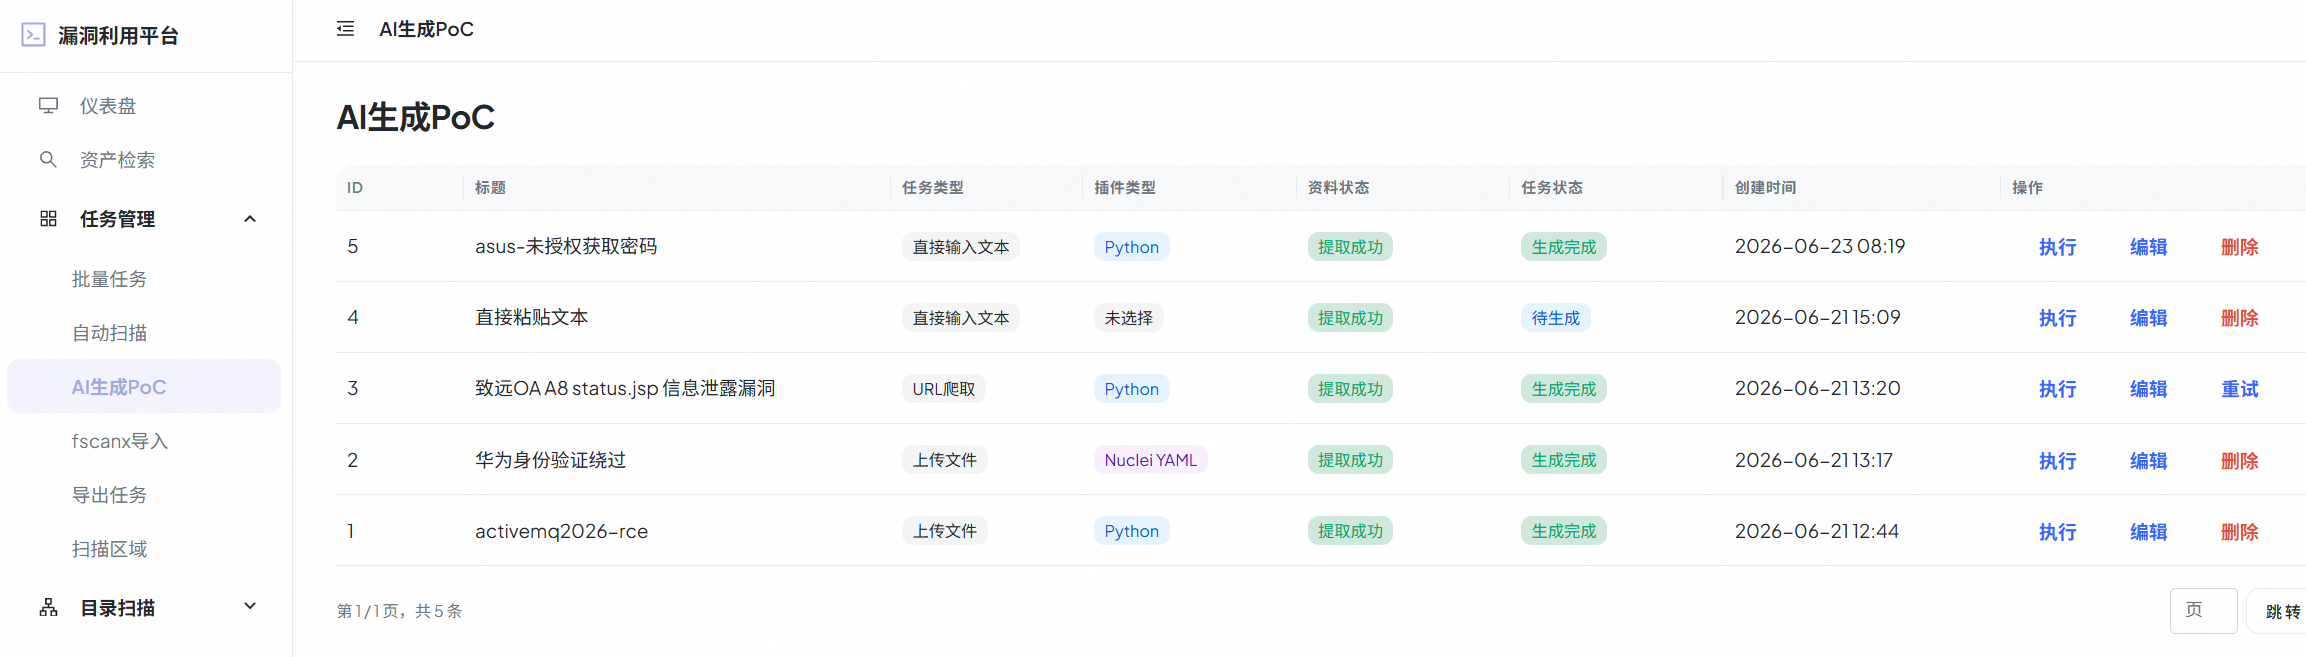The image size is (2306, 657).
Task: Edit the activemq2026-rce task
Action: pyautogui.click(x=2148, y=532)
